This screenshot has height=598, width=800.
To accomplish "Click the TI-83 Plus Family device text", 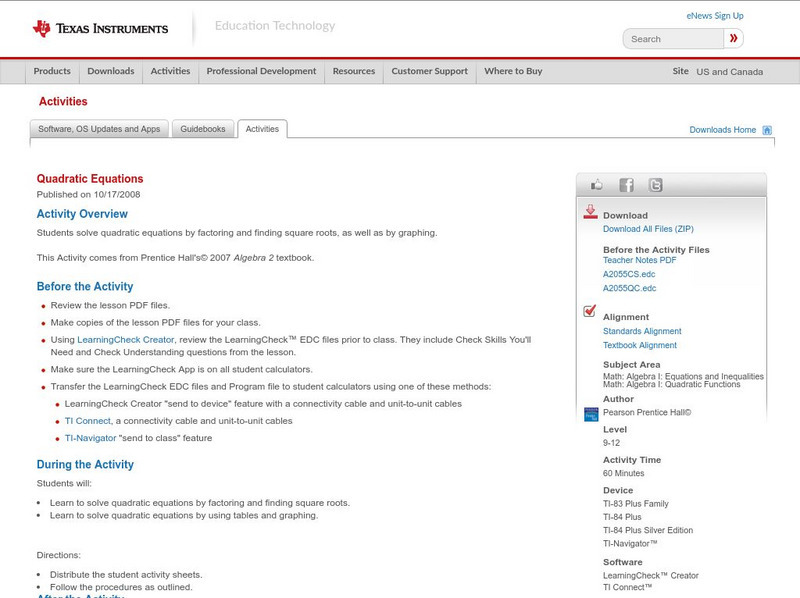I will point(636,504).
